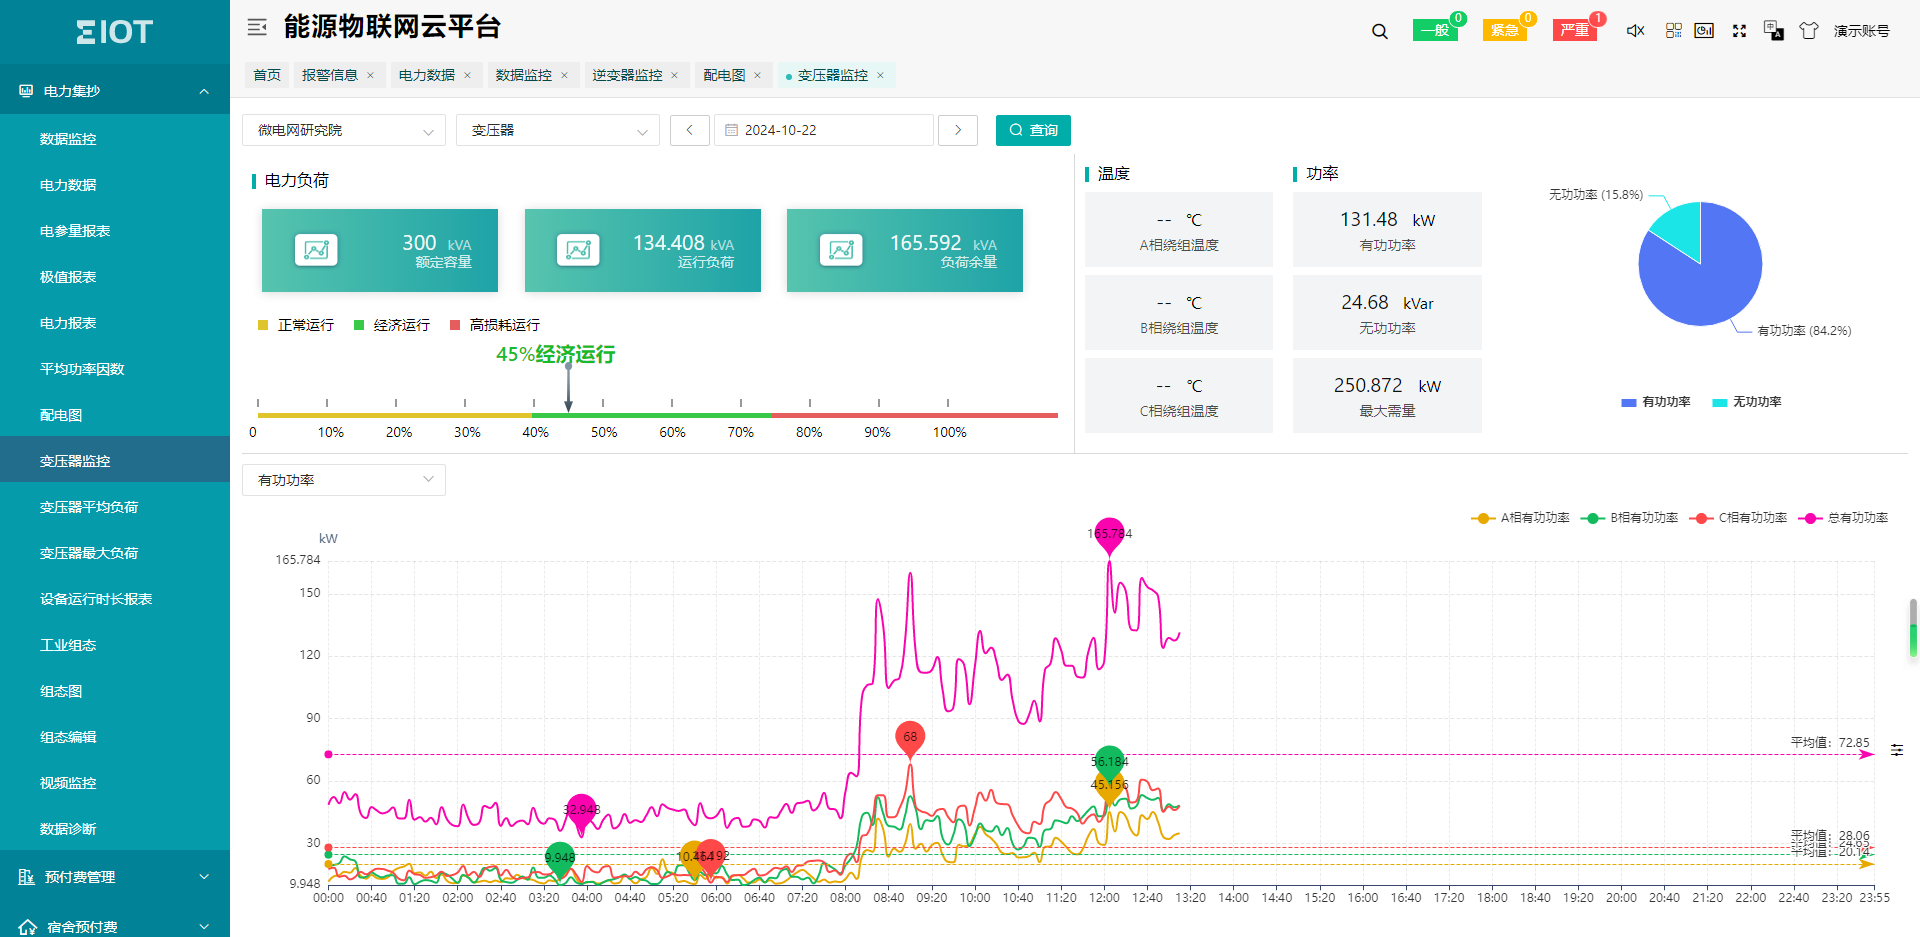Click the 2024-10-22 date input field
Viewport: 1920px width, 937px height.
(x=823, y=130)
